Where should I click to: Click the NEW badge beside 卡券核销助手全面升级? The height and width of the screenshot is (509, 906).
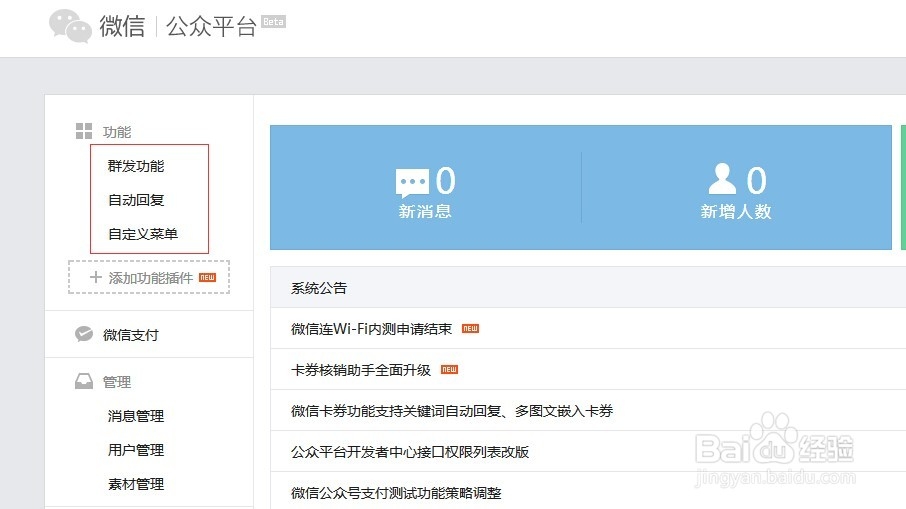point(450,369)
